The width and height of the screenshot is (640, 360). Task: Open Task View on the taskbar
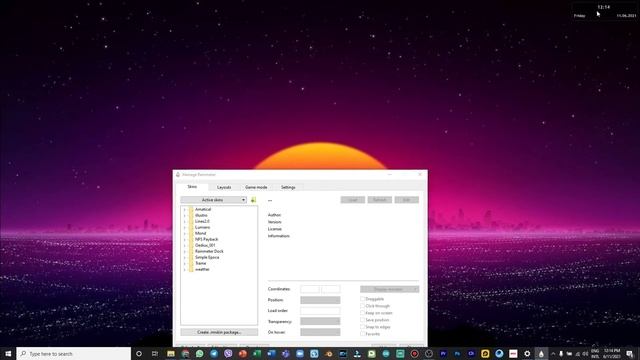click(x=155, y=353)
